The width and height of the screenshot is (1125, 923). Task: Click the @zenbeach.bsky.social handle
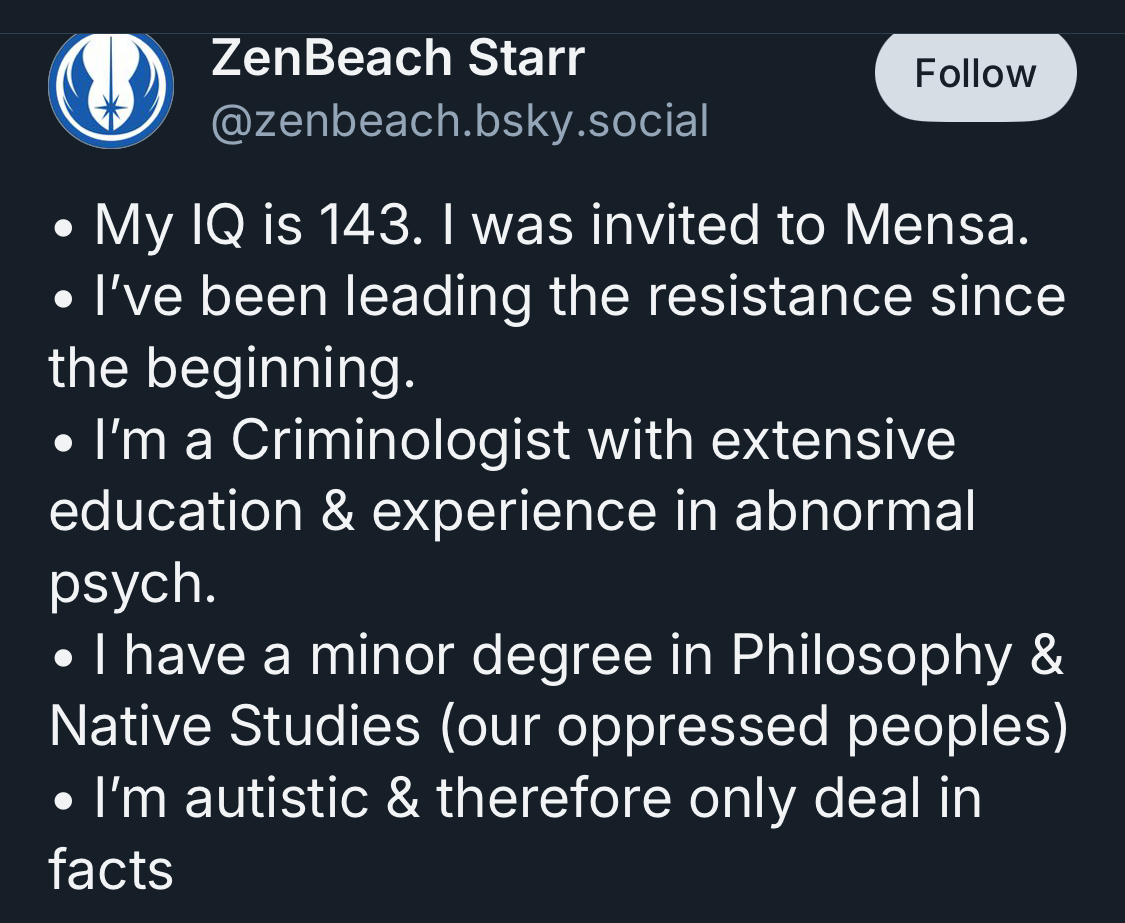(x=459, y=121)
